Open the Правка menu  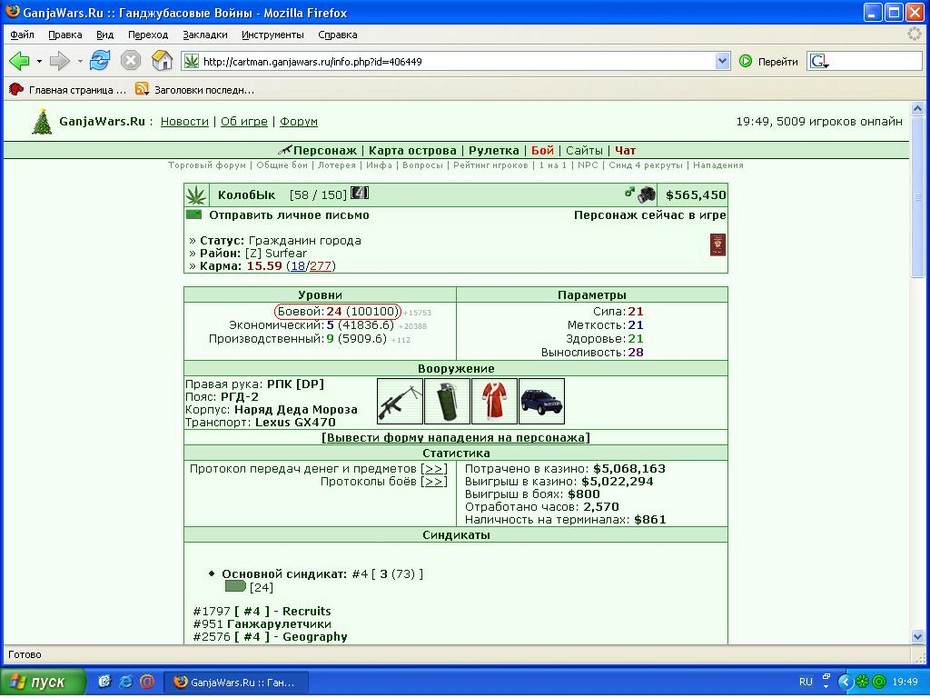[65, 34]
